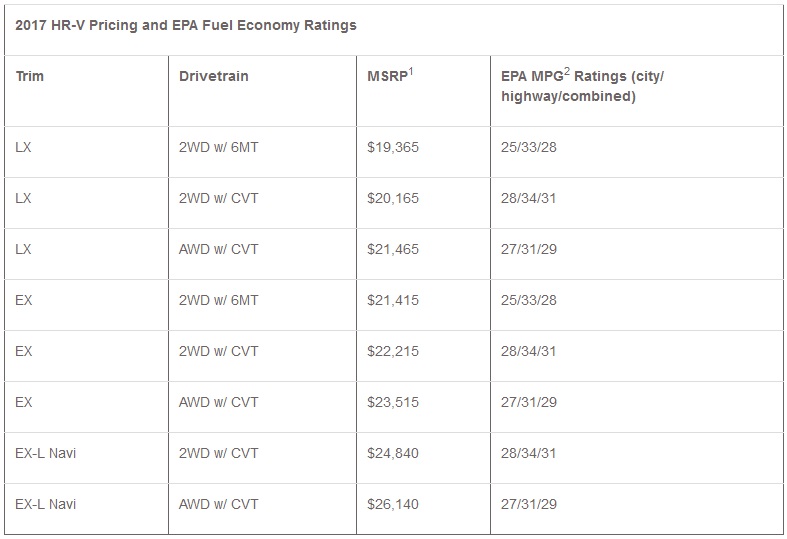Viewport: 787px width, 539px height.
Task: Click the EPA MPG Ratings header
Action: coord(582,86)
